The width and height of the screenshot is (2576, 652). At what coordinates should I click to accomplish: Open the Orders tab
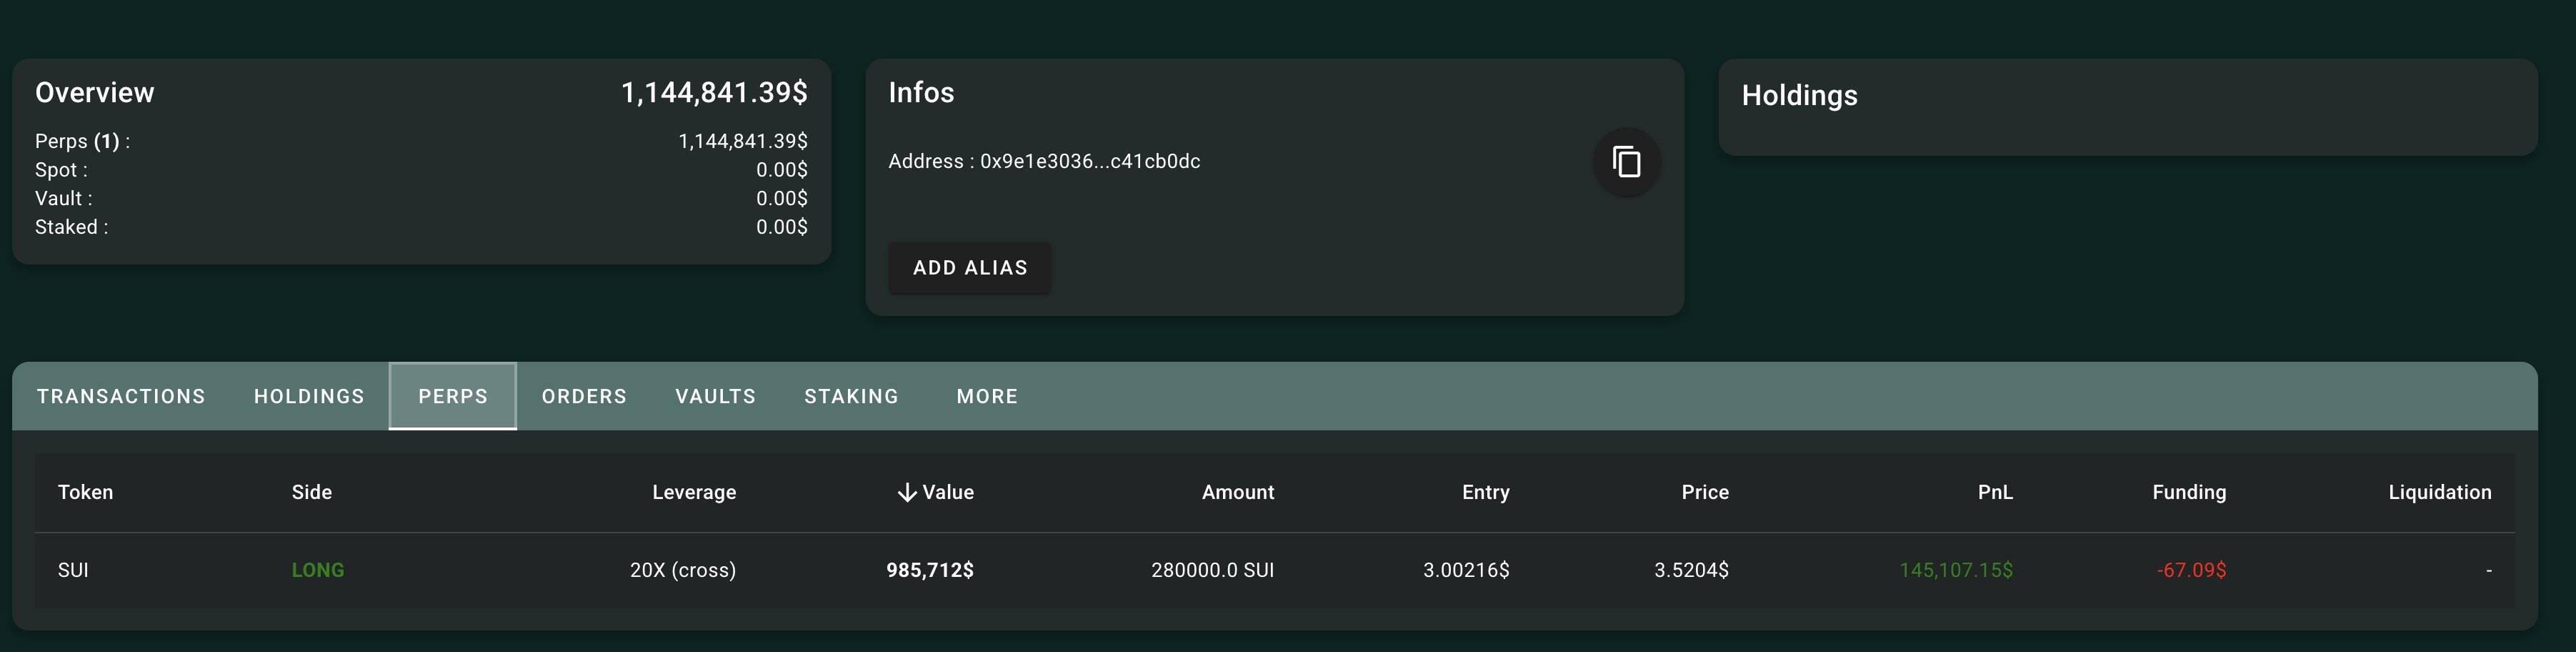pyautogui.click(x=584, y=396)
